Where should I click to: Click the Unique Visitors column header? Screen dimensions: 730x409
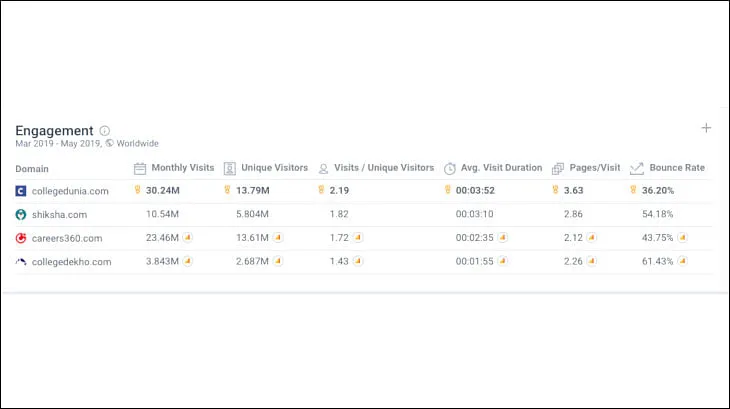pyautogui.click(x=274, y=168)
